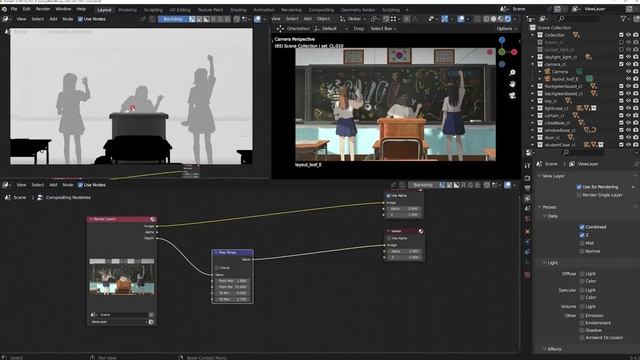Click the green Y axis of the navigation gizmo

click(502, 52)
